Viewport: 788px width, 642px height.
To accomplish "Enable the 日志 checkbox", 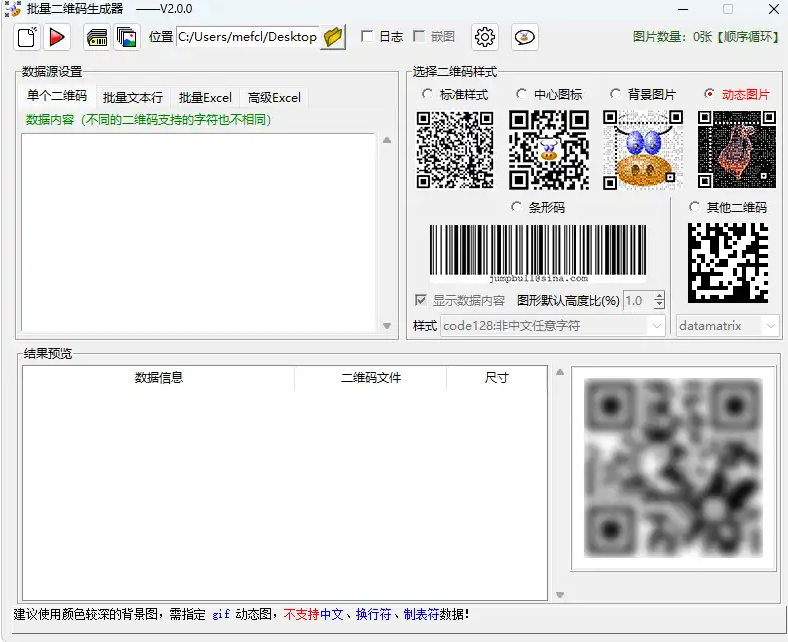I will [368, 37].
